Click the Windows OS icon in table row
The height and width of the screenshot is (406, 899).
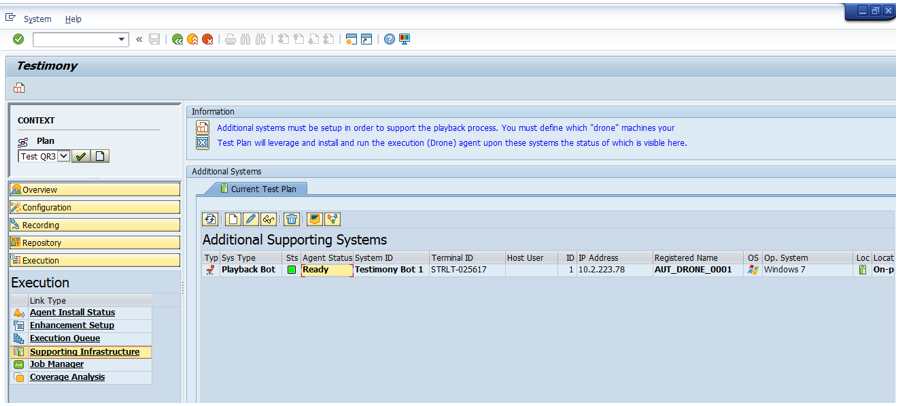(753, 270)
